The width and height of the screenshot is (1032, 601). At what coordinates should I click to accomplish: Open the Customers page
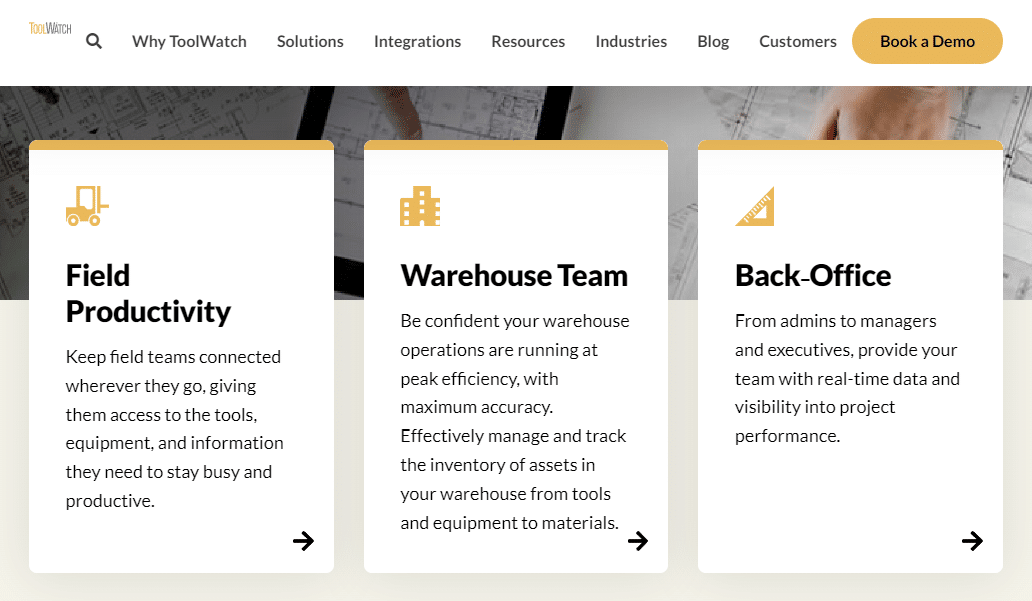[797, 41]
